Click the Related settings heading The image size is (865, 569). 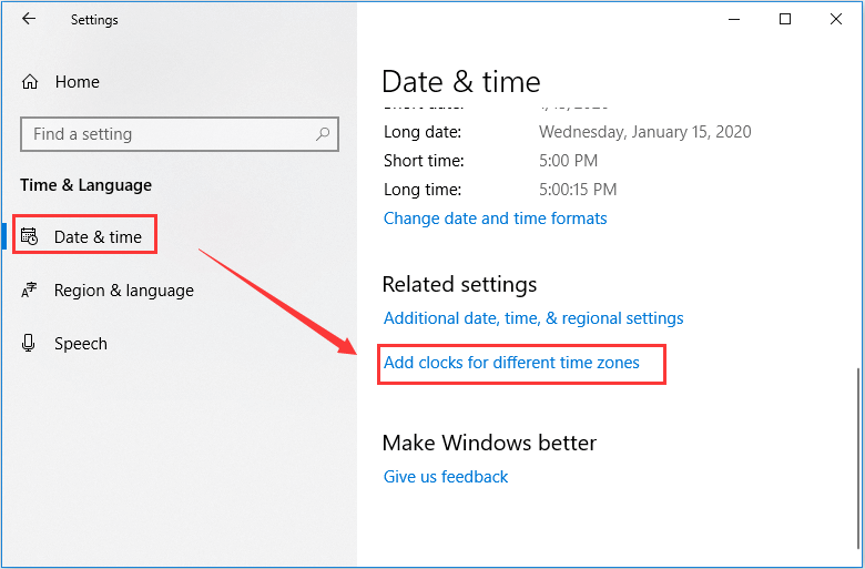pyautogui.click(x=460, y=285)
